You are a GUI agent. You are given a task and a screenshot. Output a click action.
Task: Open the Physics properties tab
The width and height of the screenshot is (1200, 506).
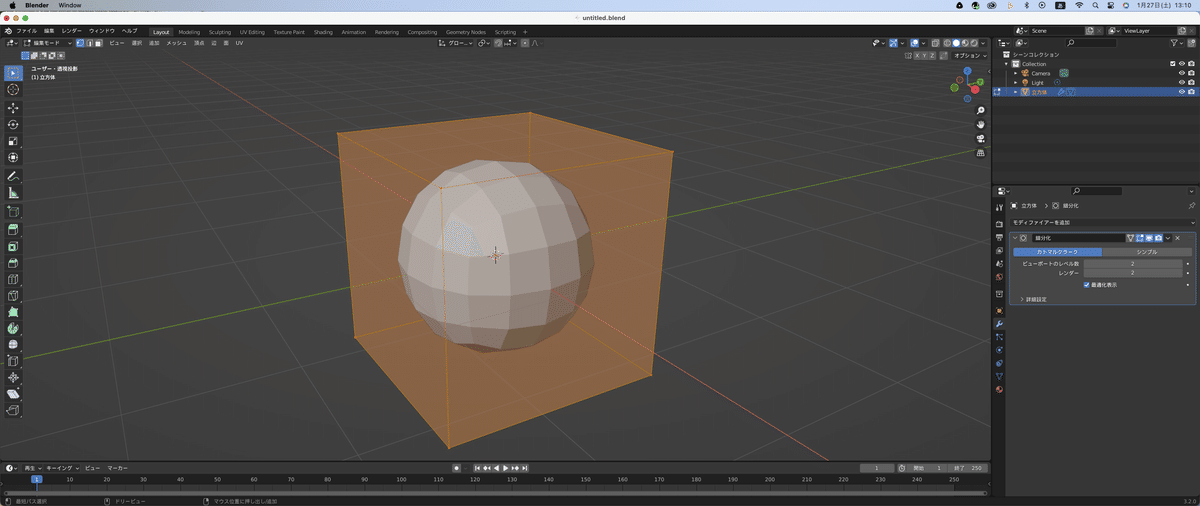coord(999,350)
